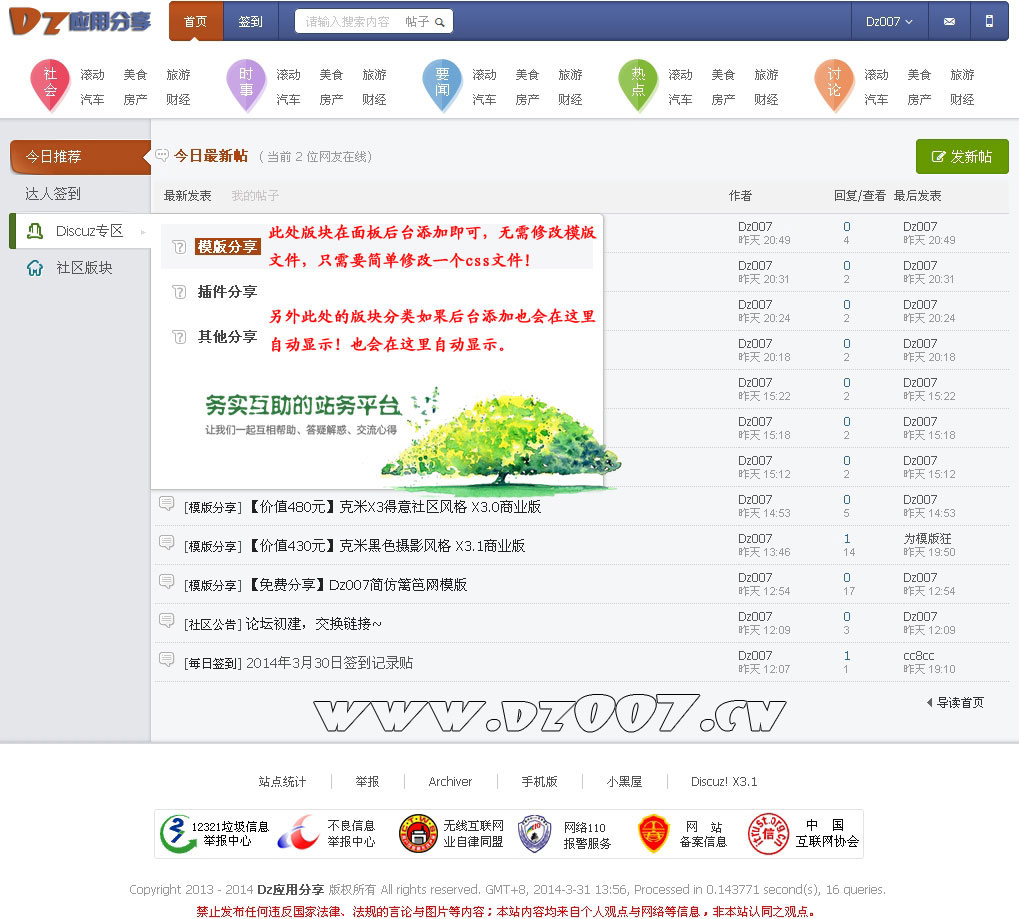Viewport: 1019px width, 919px height.
Task: Click the [每日签到] category tag
Action: (213, 664)
